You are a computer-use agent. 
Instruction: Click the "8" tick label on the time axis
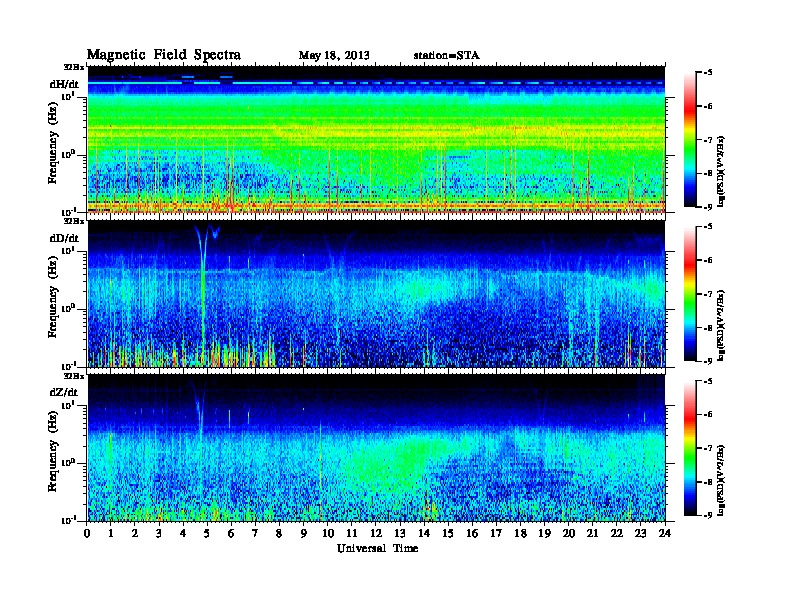click(x=279, y=533)
